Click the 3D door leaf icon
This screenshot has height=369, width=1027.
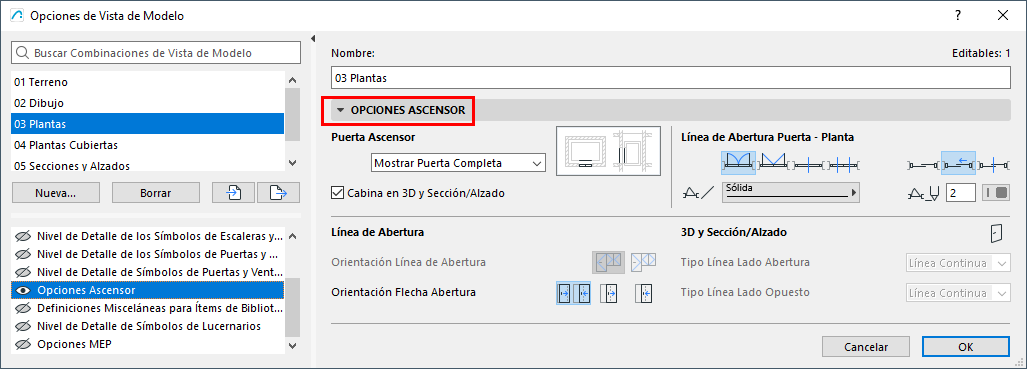click(x=996, y=233)
